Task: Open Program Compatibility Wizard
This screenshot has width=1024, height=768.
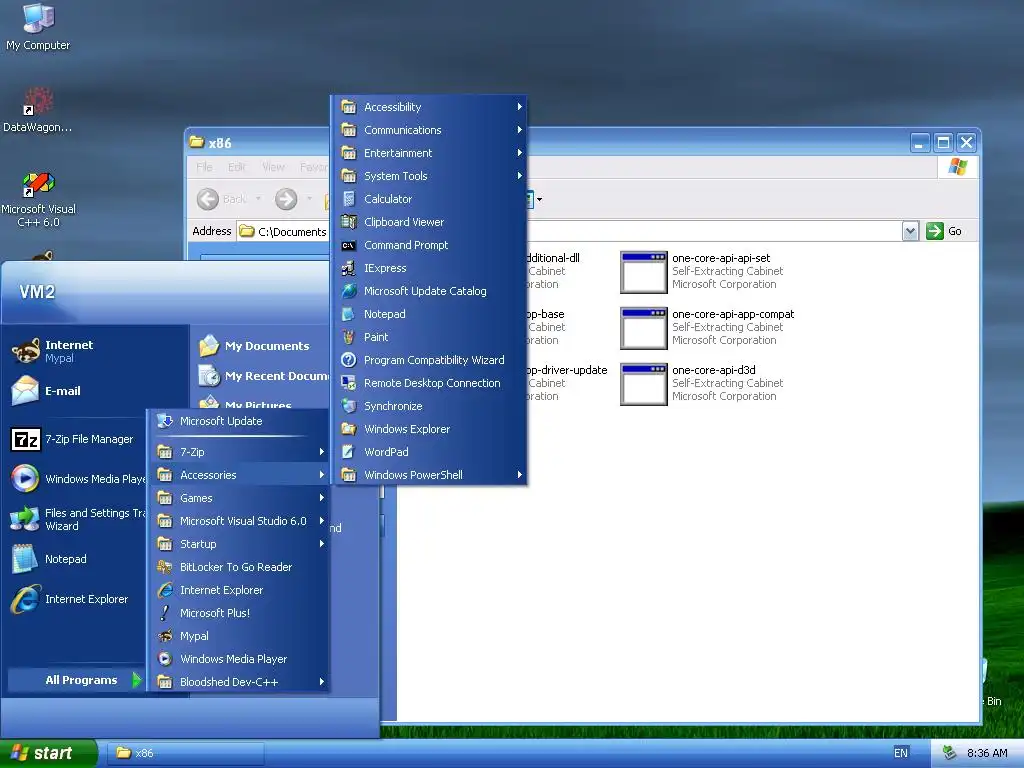Action: tap(429, 360)
